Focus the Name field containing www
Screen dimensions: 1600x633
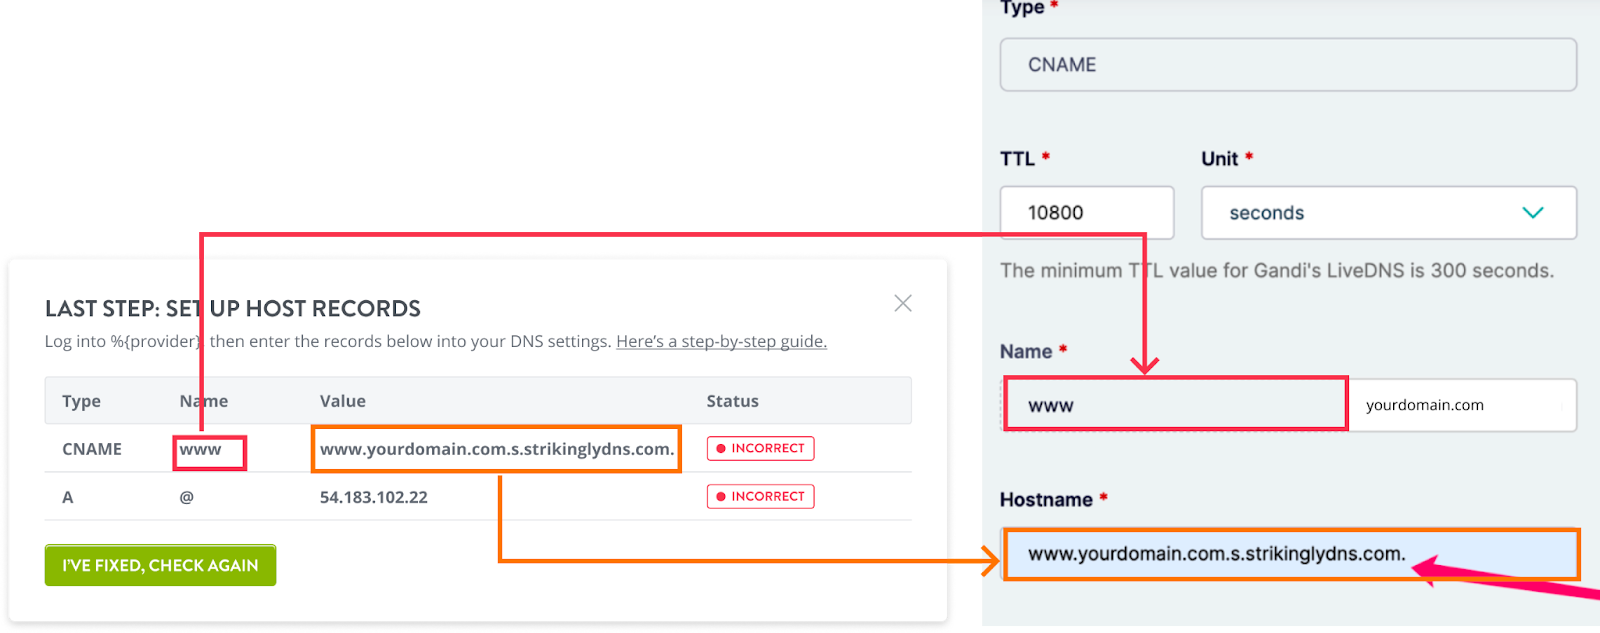click(x=1176, y=405)
